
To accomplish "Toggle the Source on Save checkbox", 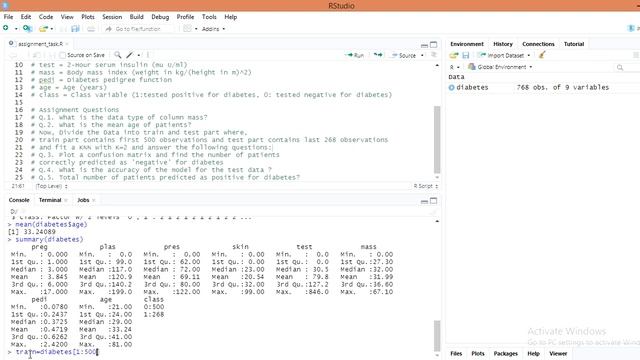I will [62, 55].
